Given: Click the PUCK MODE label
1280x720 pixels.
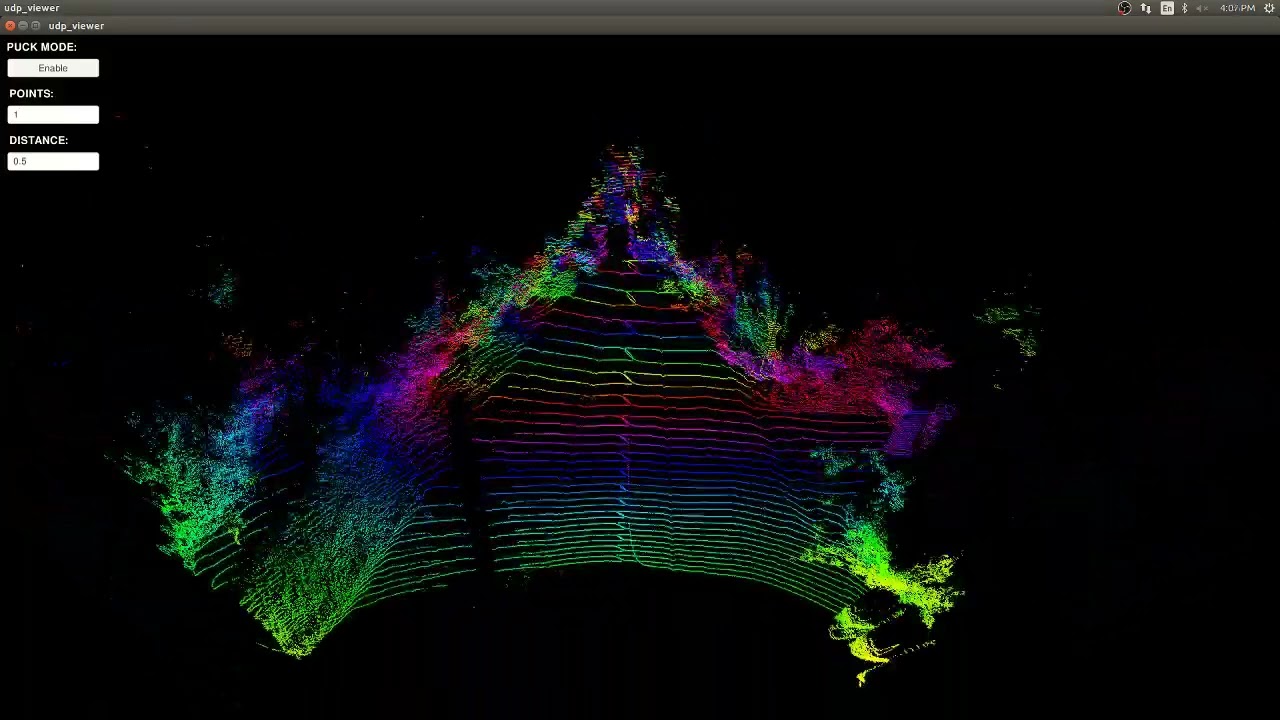Looking at the screenshot, I should tap(42, 47).
